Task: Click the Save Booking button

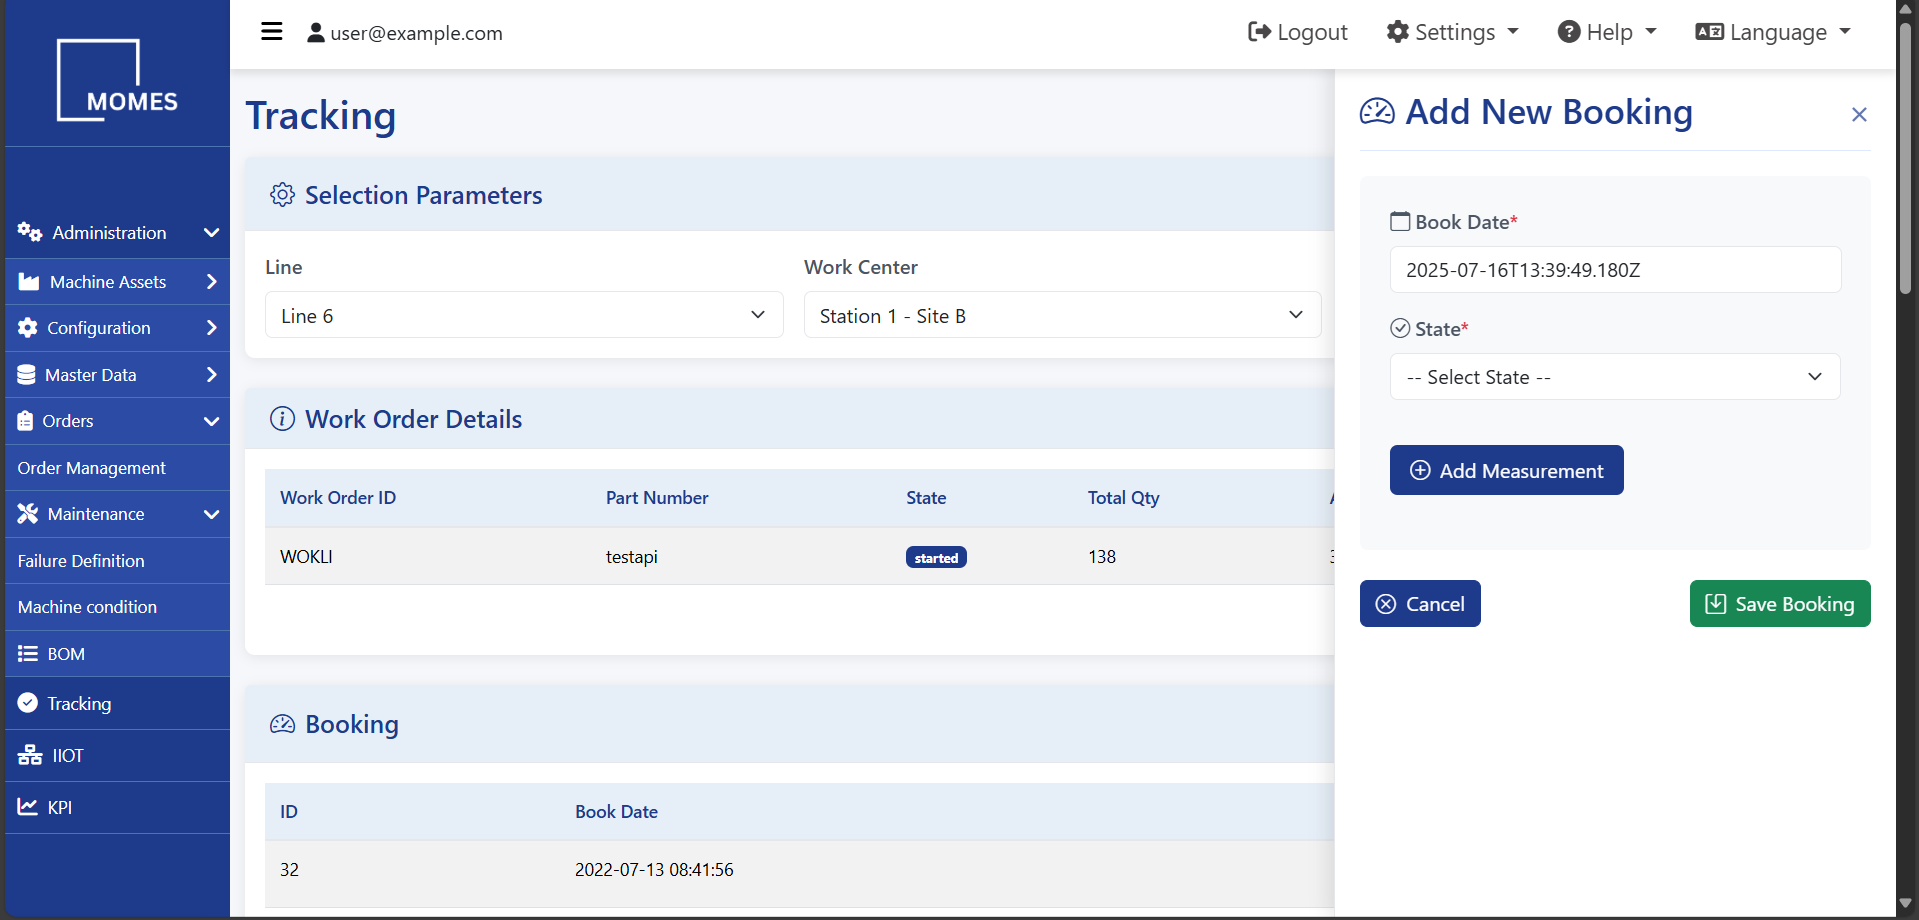Action: click(x=1780, y=604)
